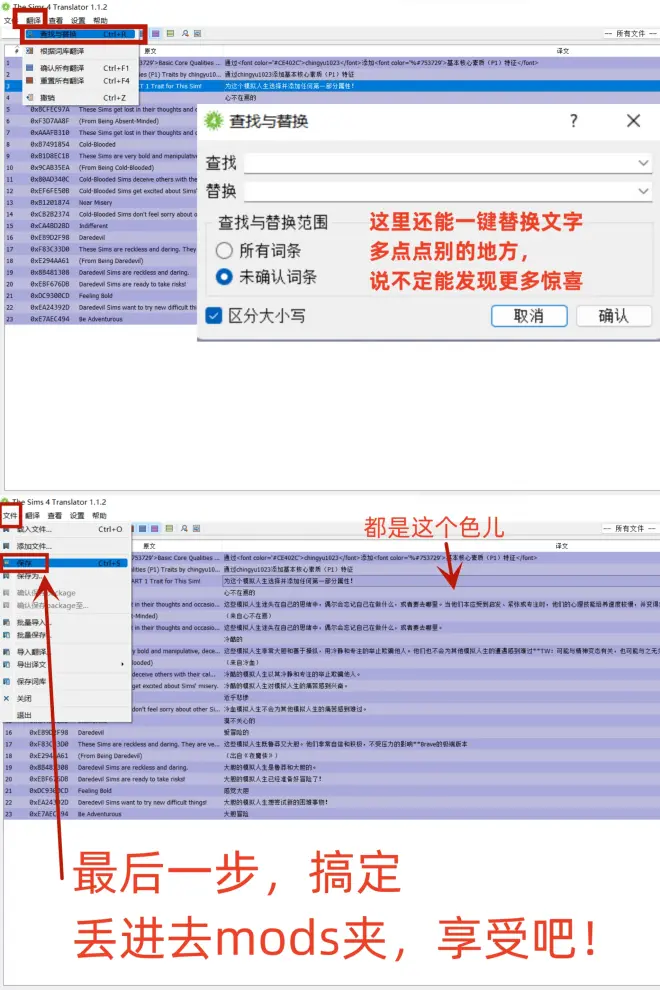Expand the 替换 combo box dropdown arrow
The height and width of the screenshot is (990, 660).
point(642,191)
